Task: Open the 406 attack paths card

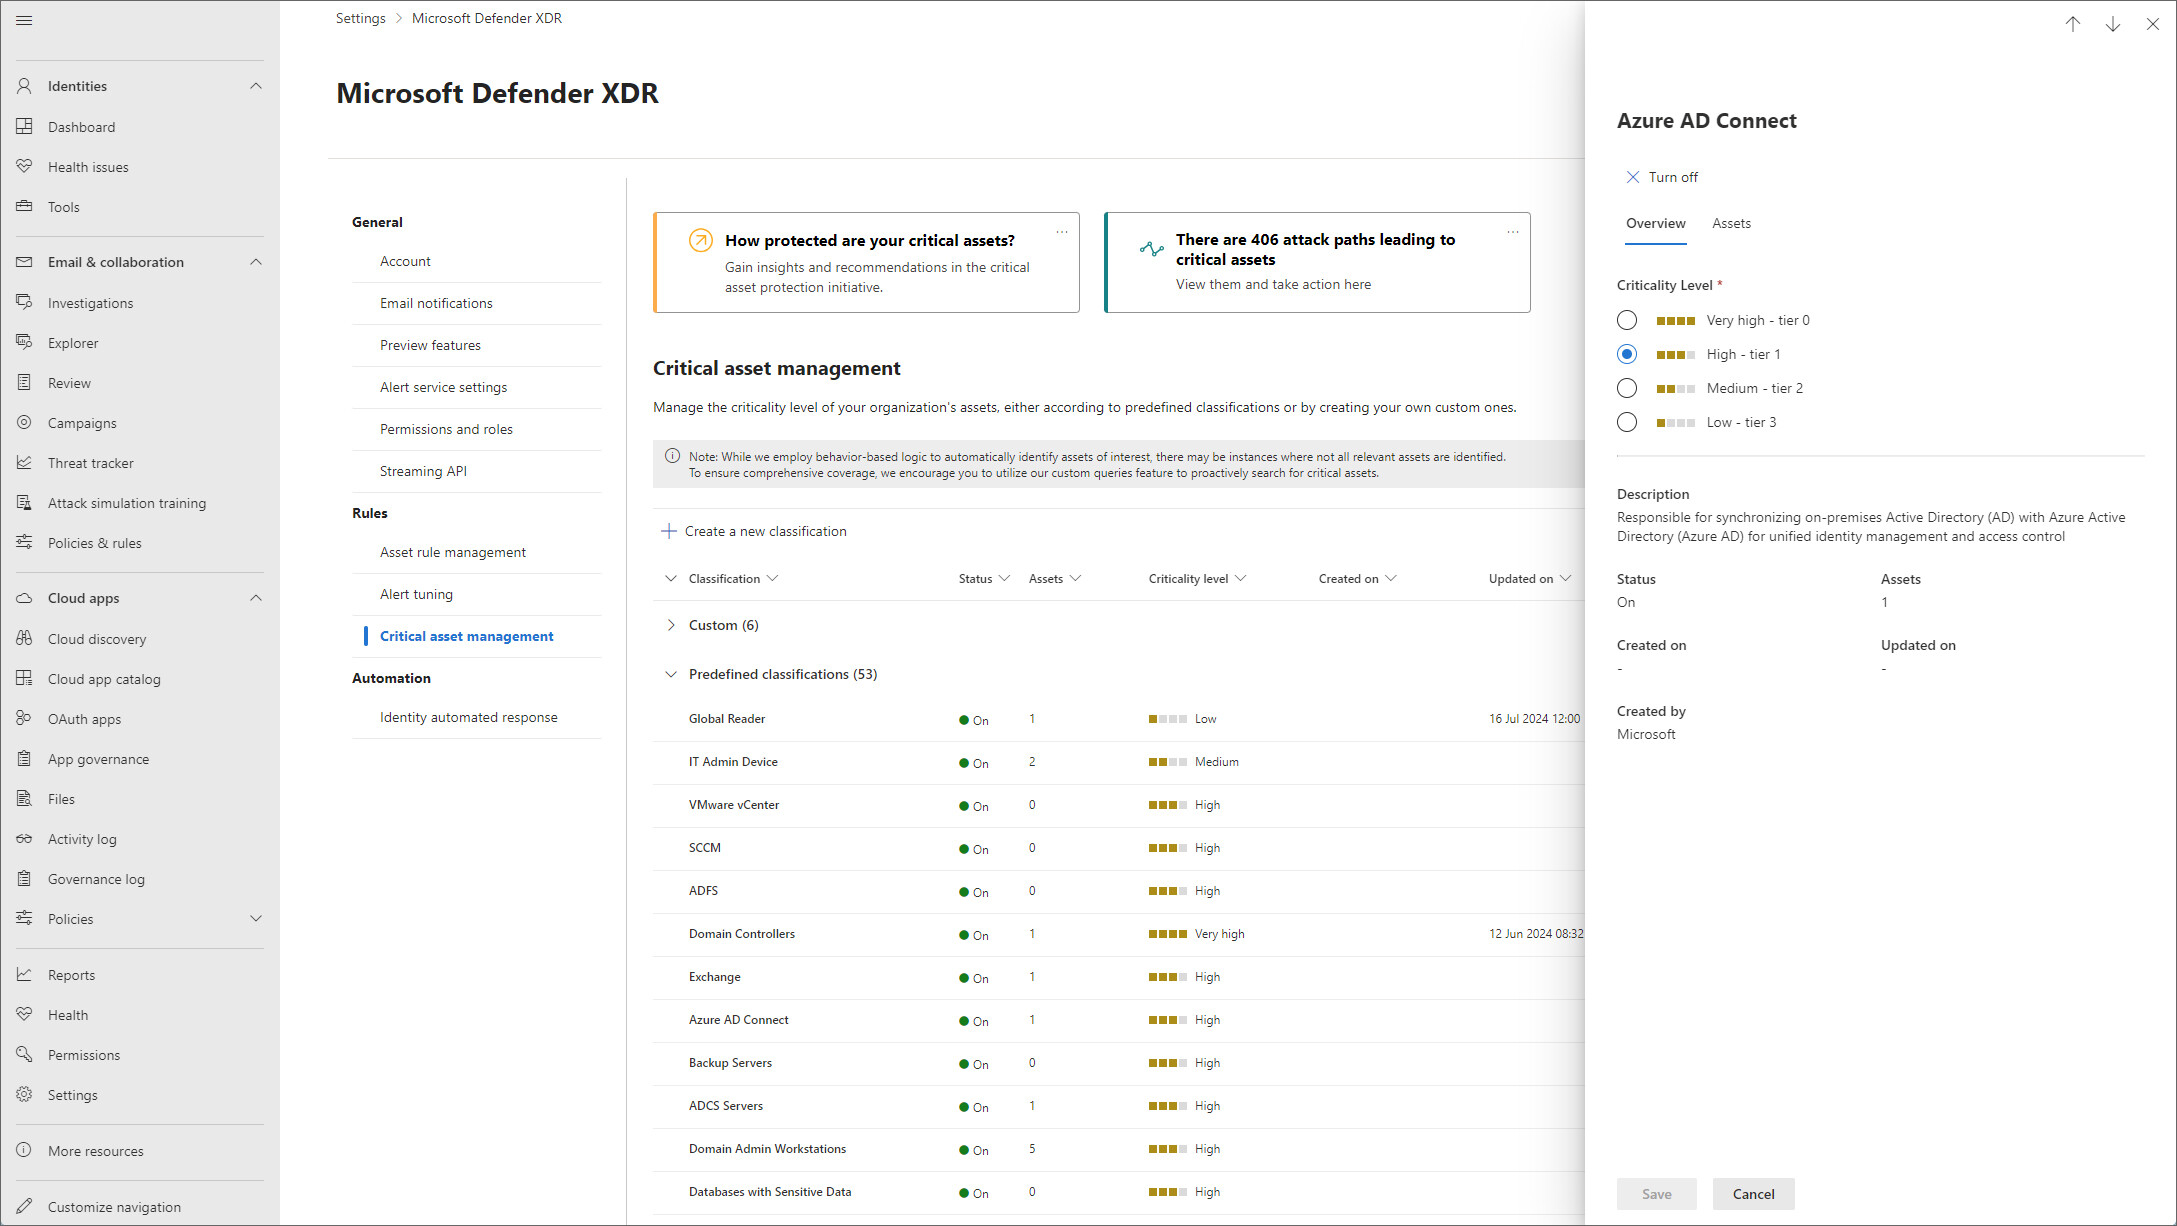Action: point(1317,262)
